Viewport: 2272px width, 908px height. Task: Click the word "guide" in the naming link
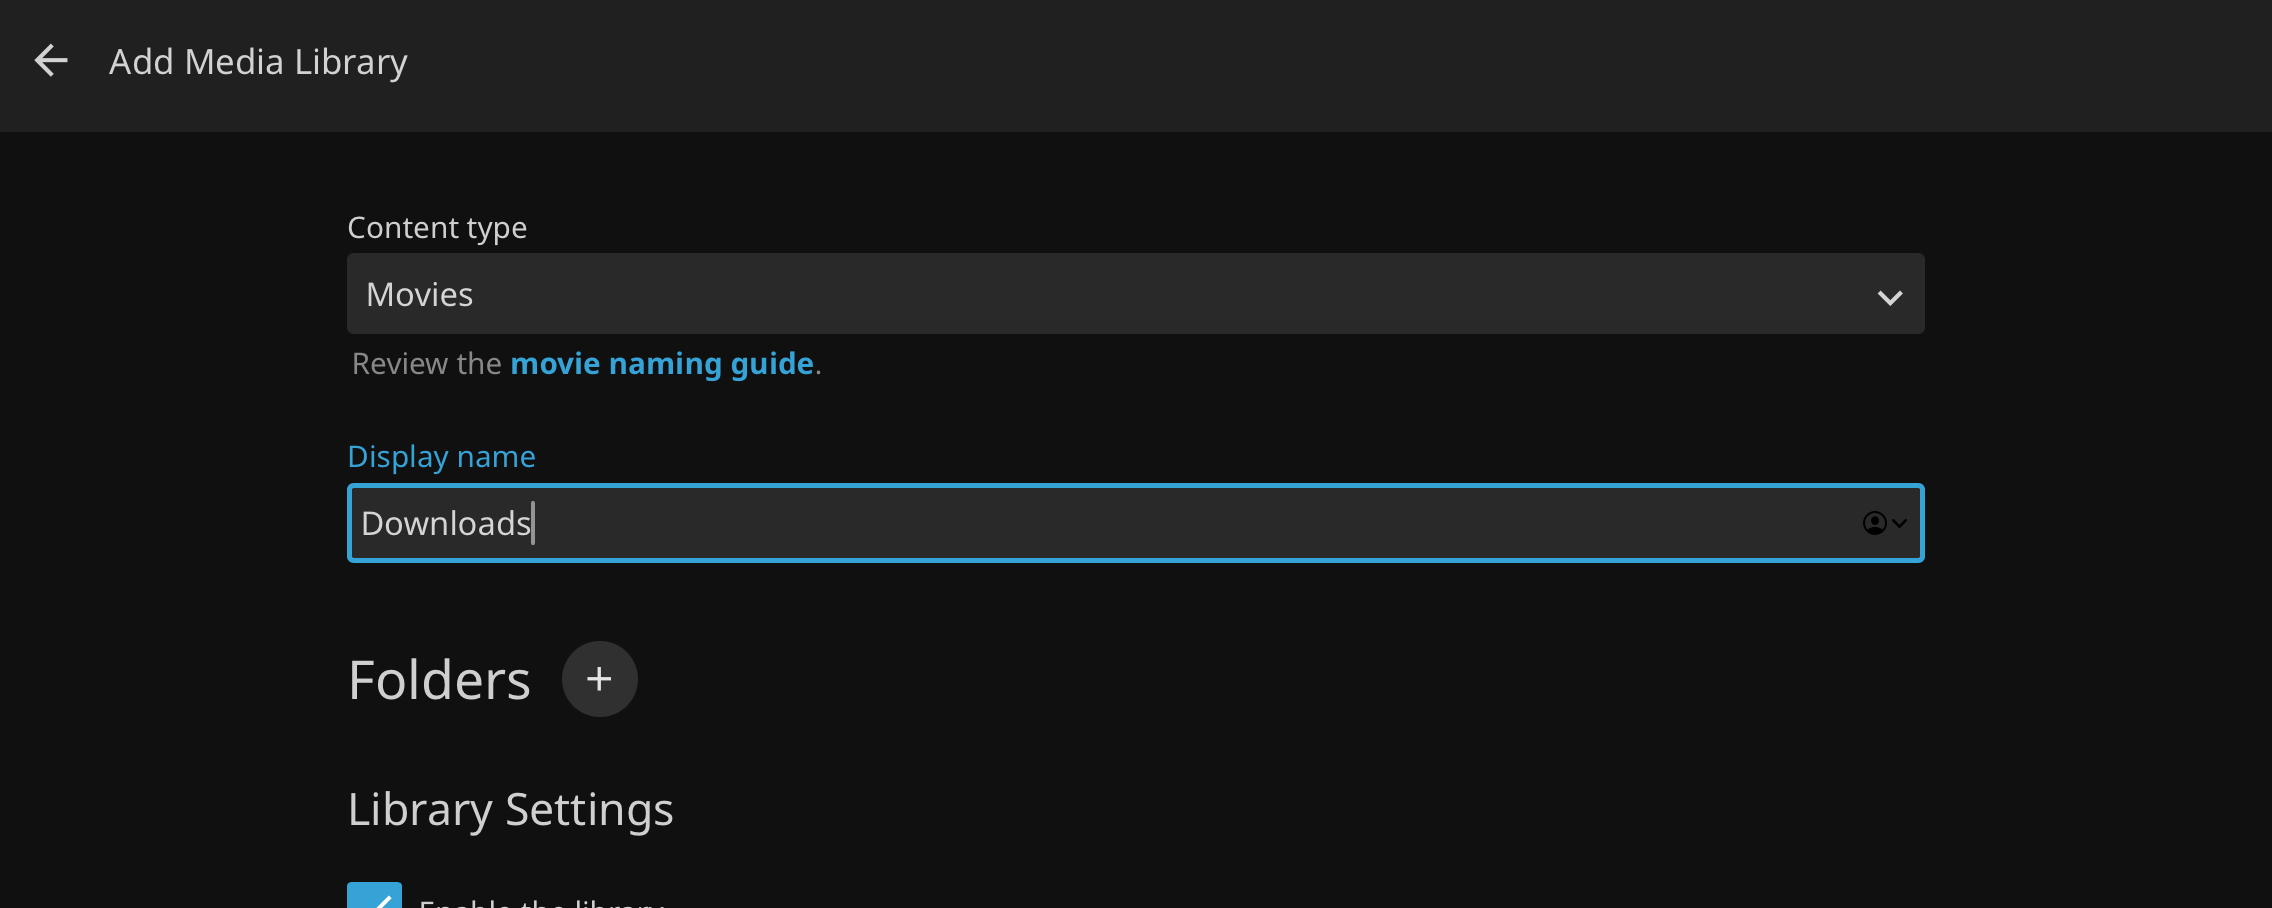coord(772,364)
